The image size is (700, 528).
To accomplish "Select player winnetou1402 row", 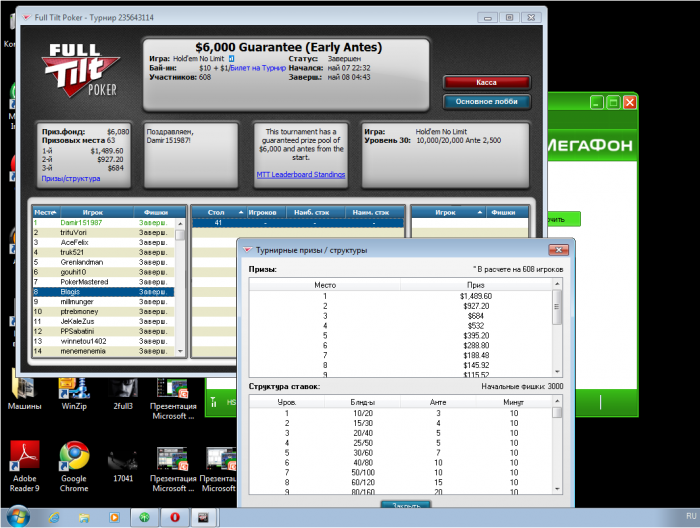I will pyautogui.click(x=104, y=341).
